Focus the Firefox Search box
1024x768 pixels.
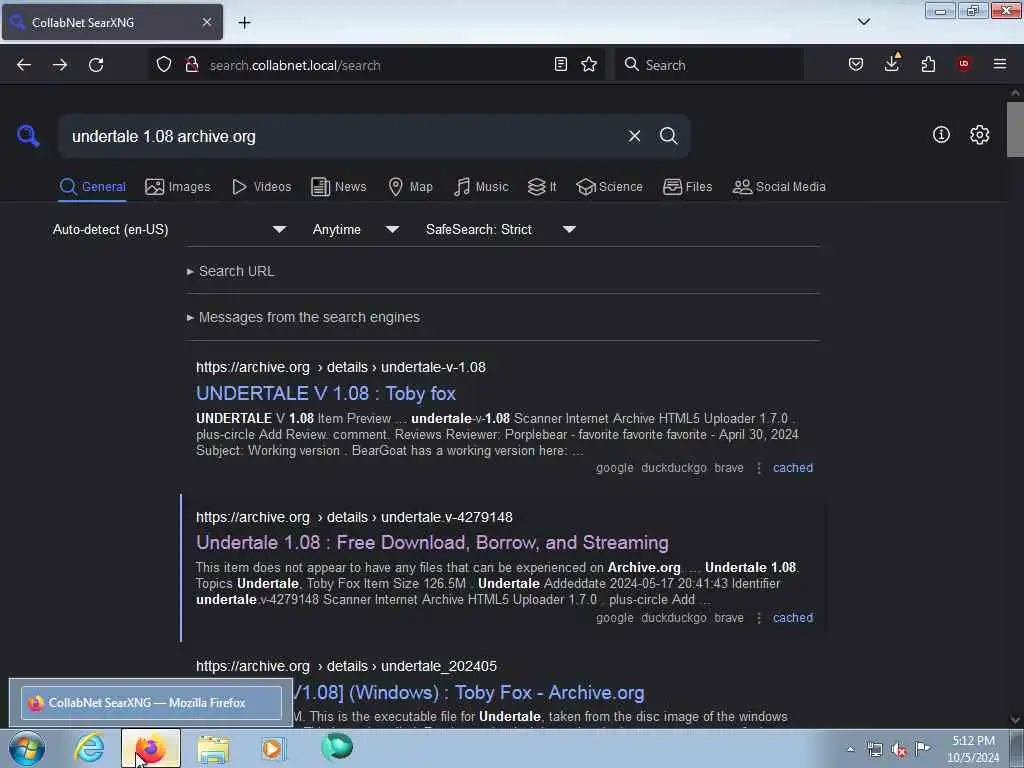[709, 65]
